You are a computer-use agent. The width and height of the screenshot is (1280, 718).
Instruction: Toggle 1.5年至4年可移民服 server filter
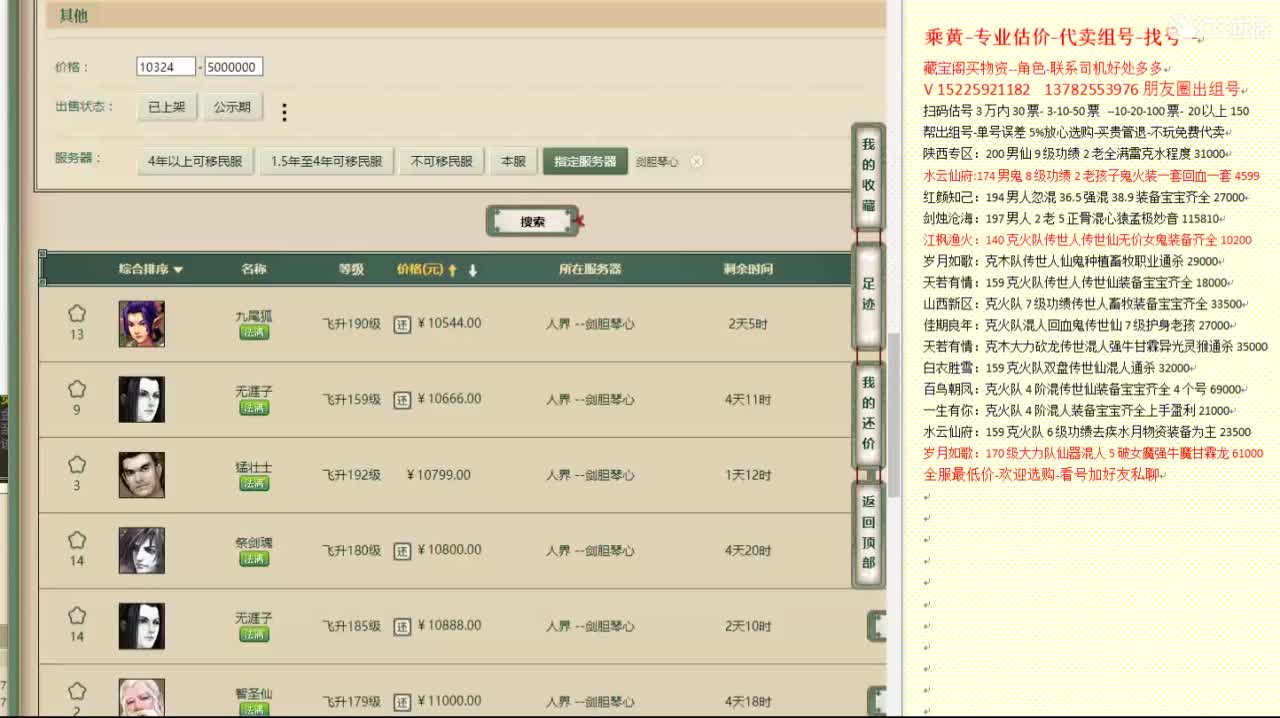click(x=326, y=161)
